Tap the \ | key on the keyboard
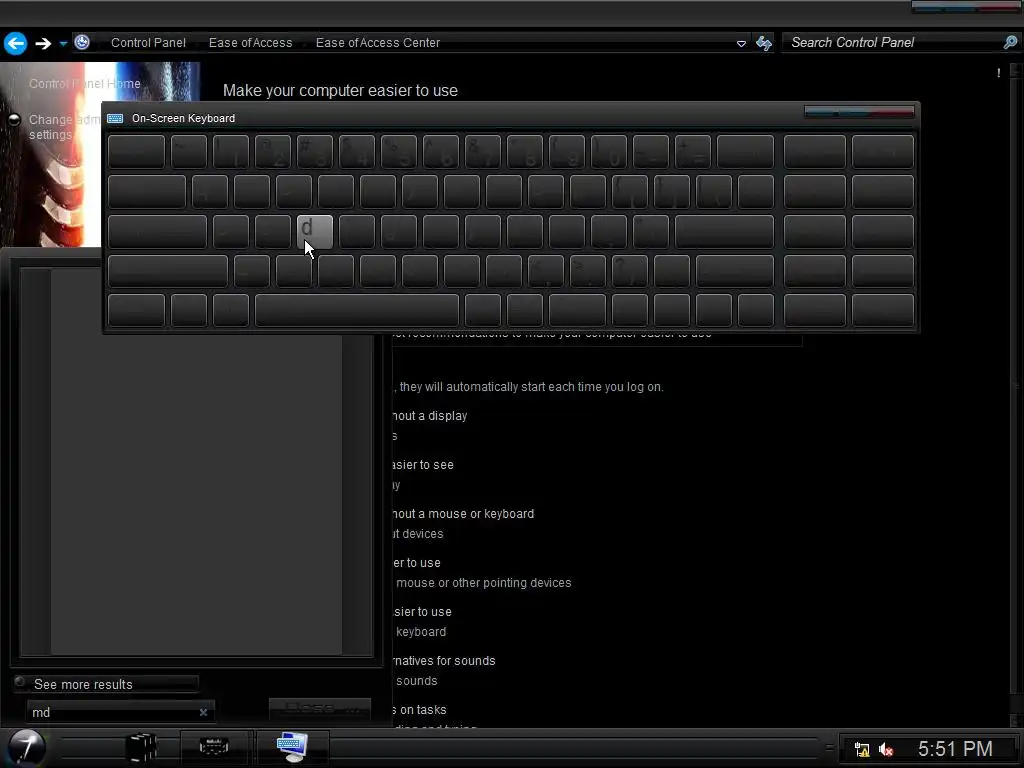This screenshot has height=768, width=1024. tap(714, 192)
